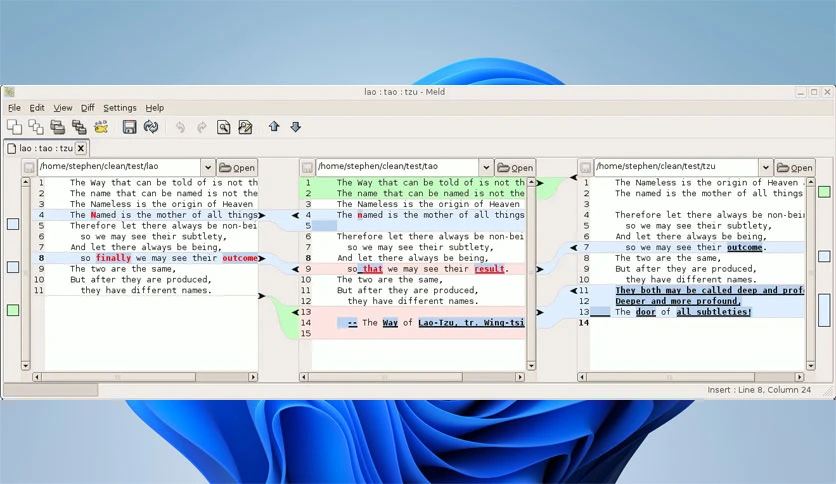Start a new three-file comparison from toolbar
The height and width of the screenshot is (484, 836).
(36, 127)
